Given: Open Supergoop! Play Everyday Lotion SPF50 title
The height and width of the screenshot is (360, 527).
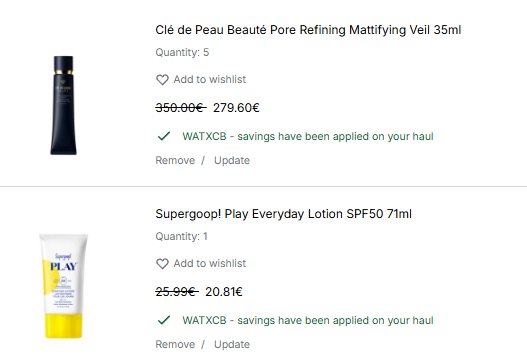Looking at the screenshot, I should [283, 214].
